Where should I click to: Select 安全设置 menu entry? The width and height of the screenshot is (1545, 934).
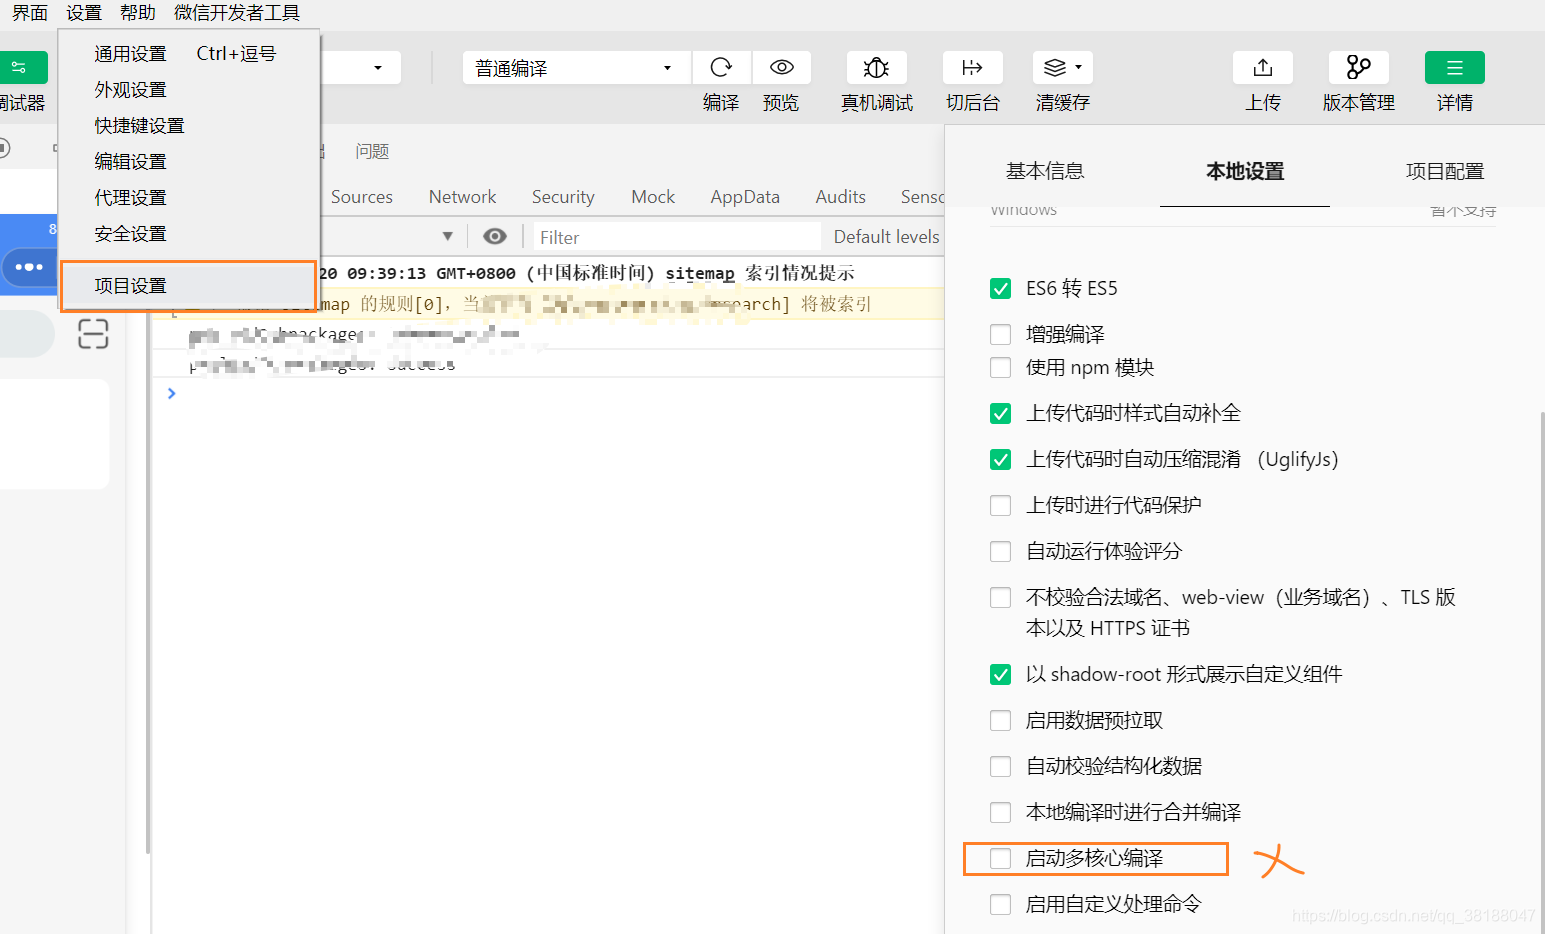190,234
